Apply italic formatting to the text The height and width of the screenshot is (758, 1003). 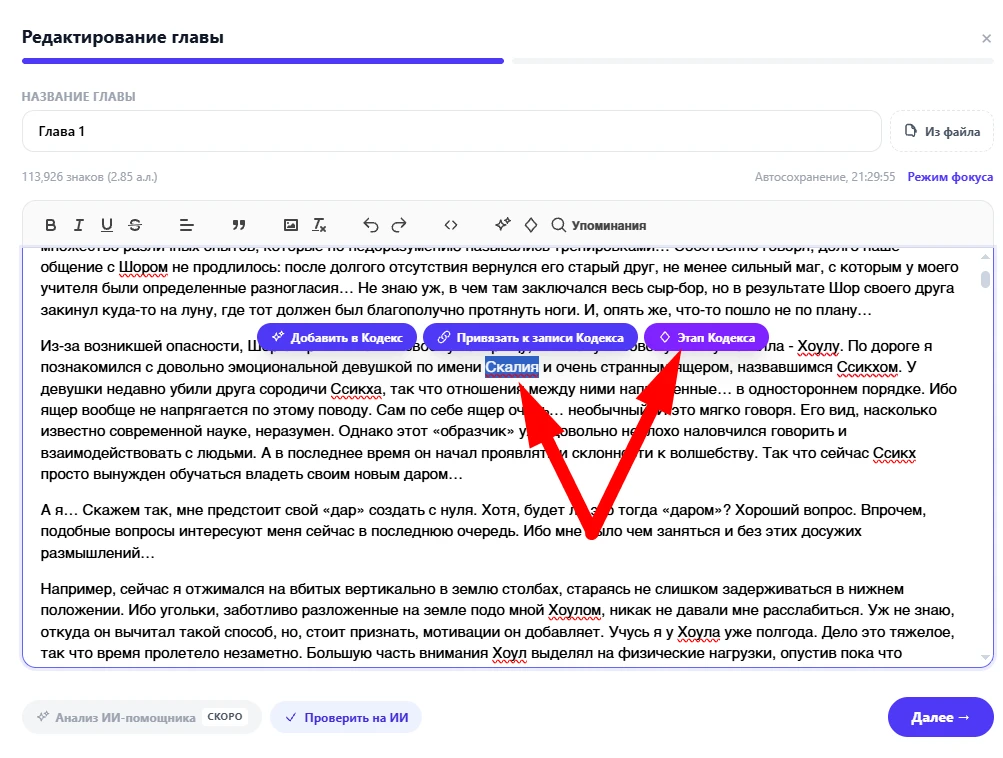pyautogui.click(x=79, y=225)
